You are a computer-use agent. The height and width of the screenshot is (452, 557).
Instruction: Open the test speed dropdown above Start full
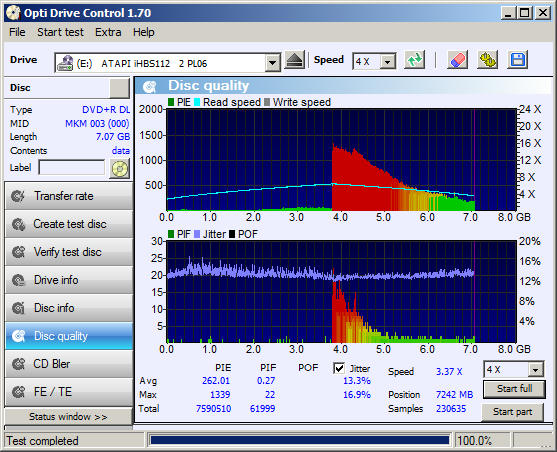(x=535, y=370)
